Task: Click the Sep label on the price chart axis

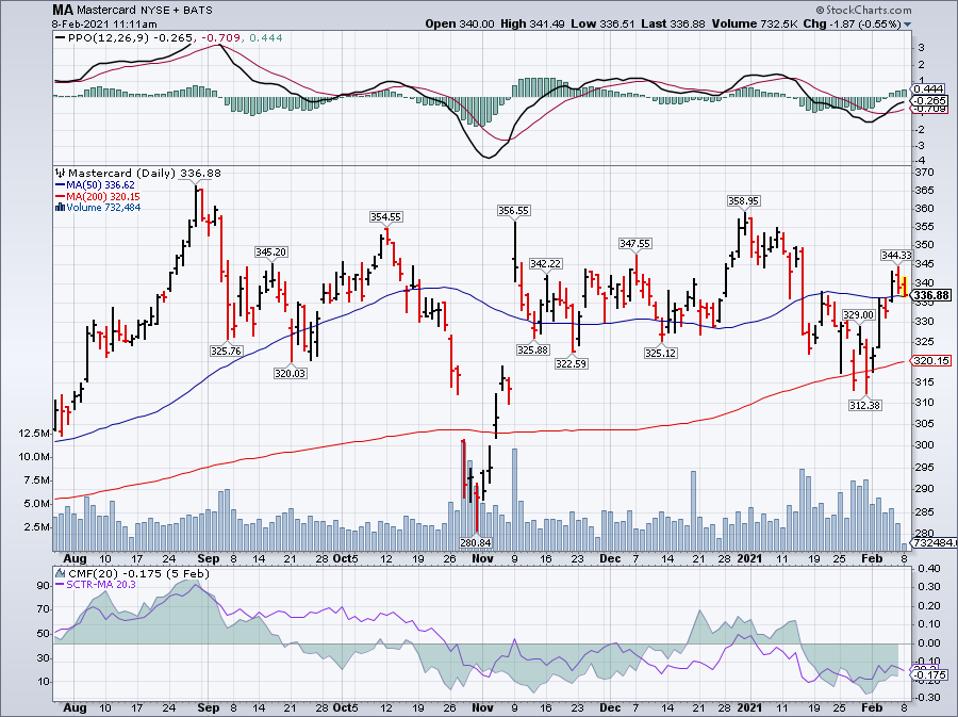Action: point(208,558)
